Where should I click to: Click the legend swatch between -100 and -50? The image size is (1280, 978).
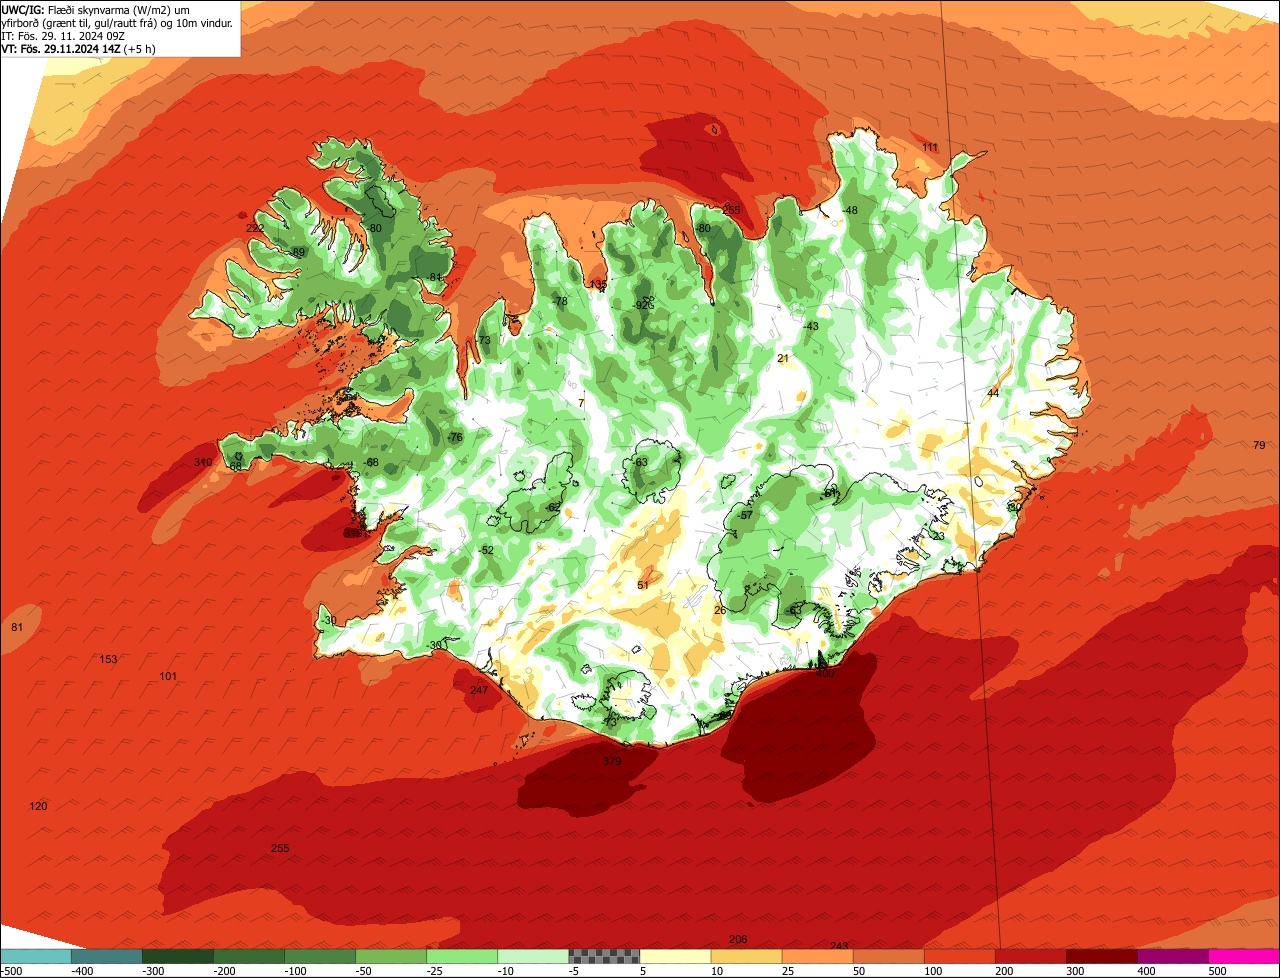point(320,956)
